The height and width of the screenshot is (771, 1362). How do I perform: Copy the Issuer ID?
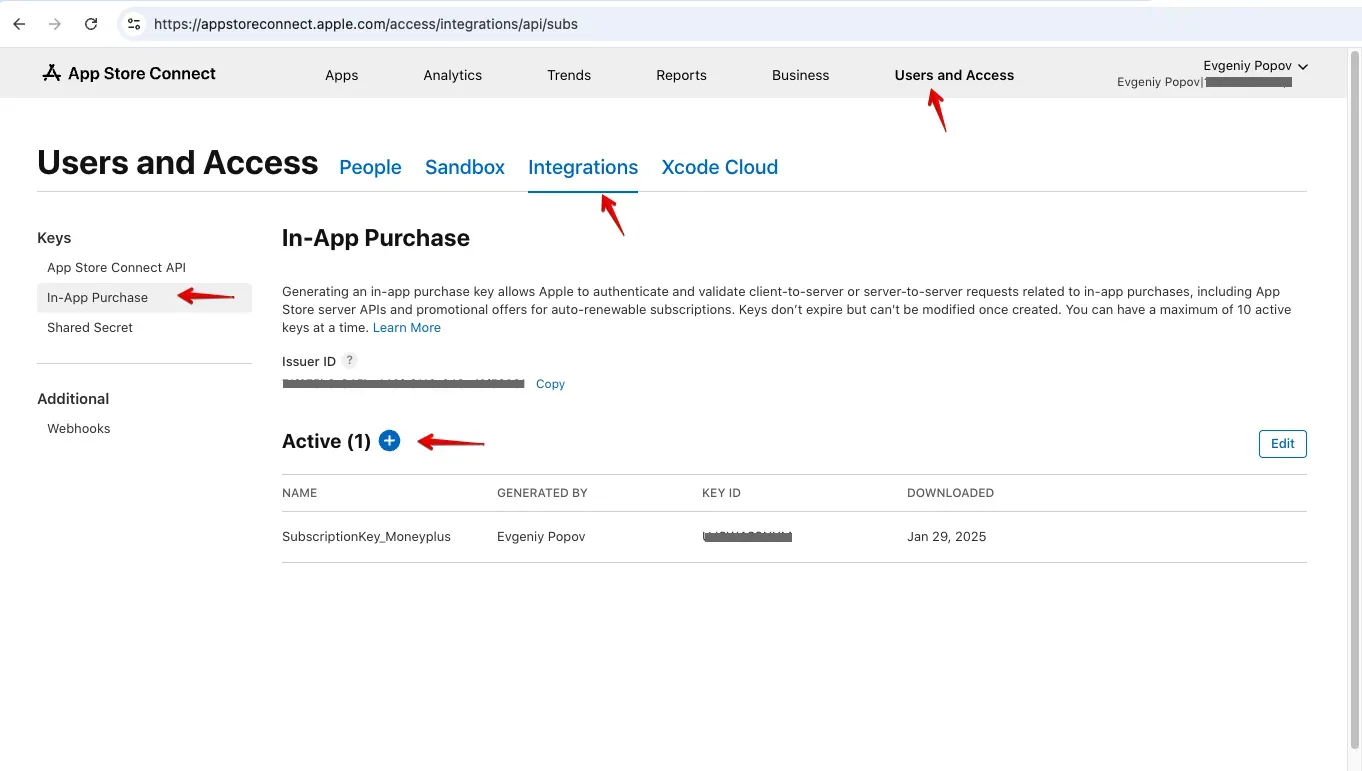pyautogui.click(x=550, y=384)
